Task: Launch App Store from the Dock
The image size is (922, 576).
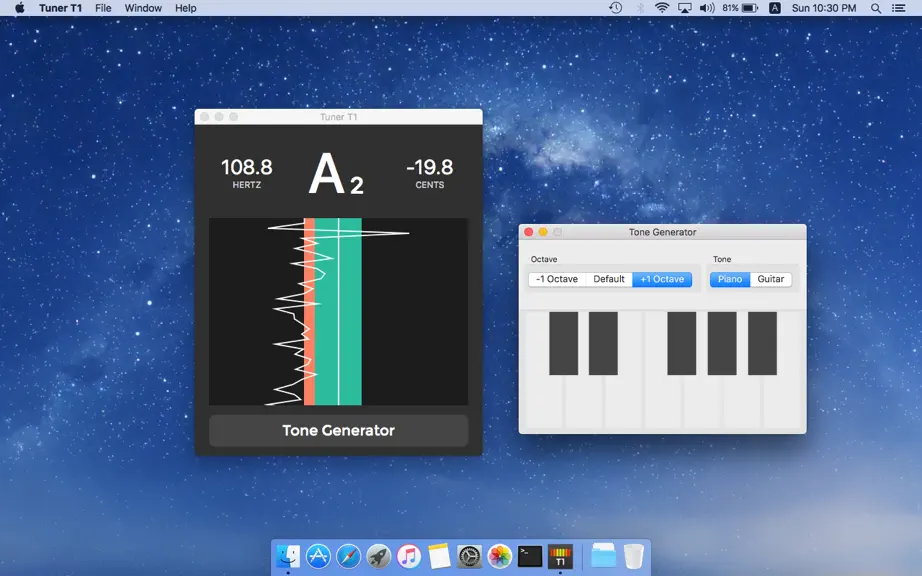Action: tap(318, 556)
